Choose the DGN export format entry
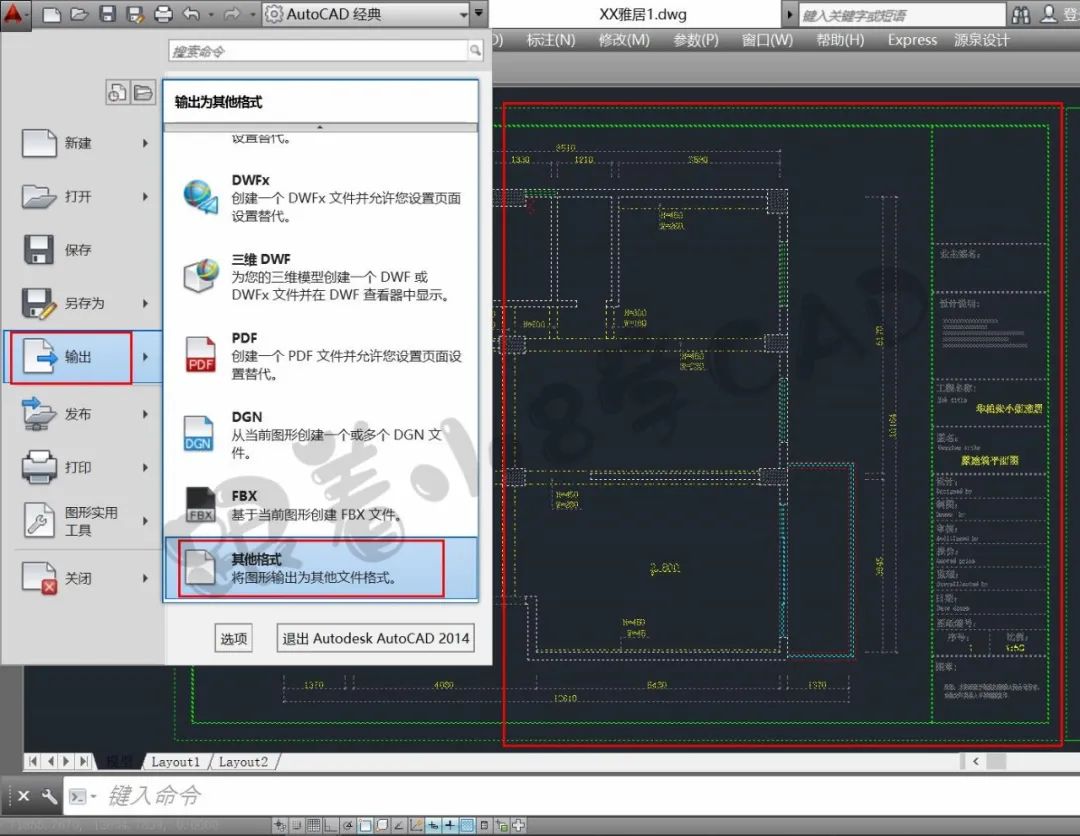This screenshot has height=836, width=1080. tap(321, 435)
